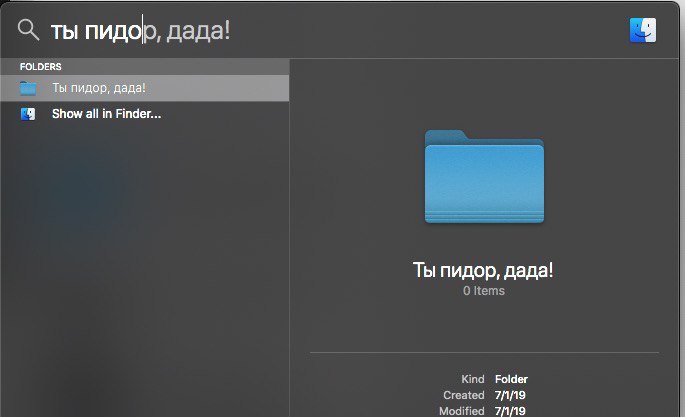
Task: Click the Created date 7/1/19
Action: [510, 395]
